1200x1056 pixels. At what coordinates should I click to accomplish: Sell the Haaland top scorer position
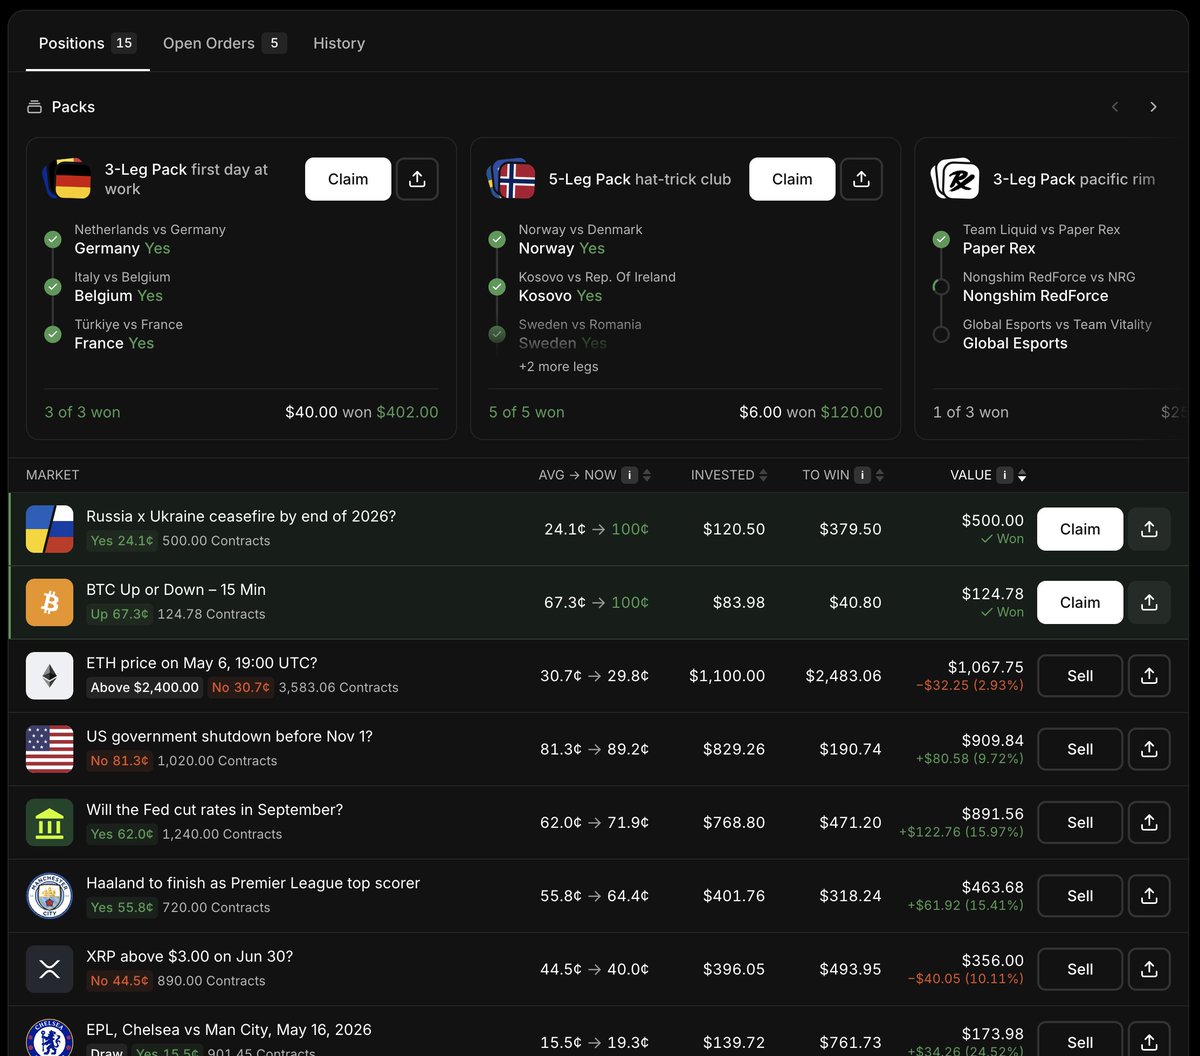click(x=1080, y=896)
